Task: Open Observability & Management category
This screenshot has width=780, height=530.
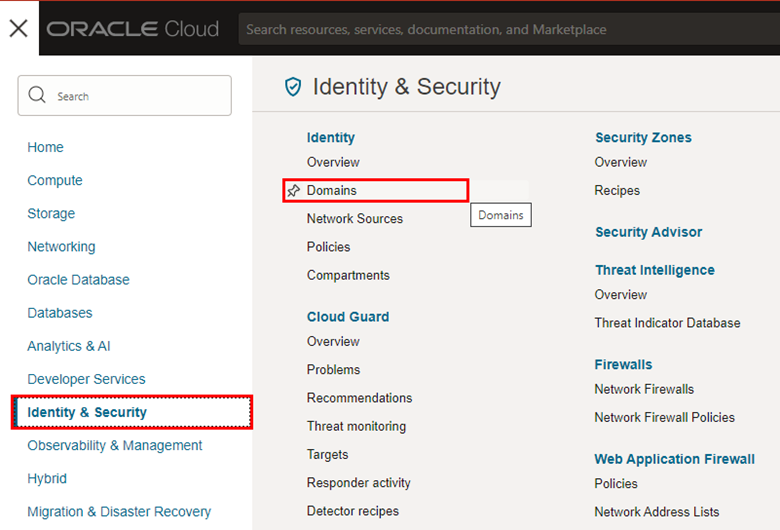Action: (x=114, y=445)
